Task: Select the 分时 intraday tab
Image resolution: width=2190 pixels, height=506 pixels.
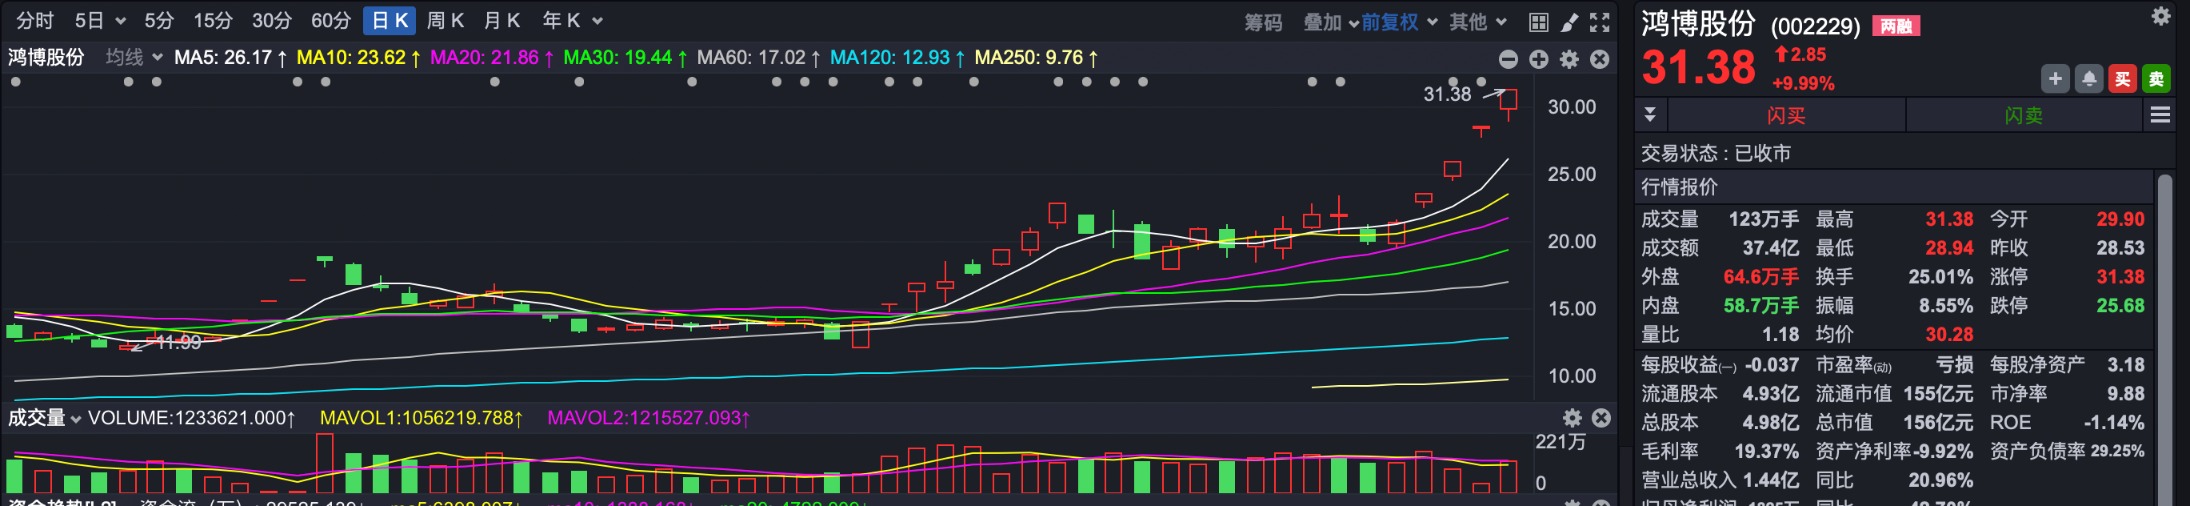Action: 35,21
